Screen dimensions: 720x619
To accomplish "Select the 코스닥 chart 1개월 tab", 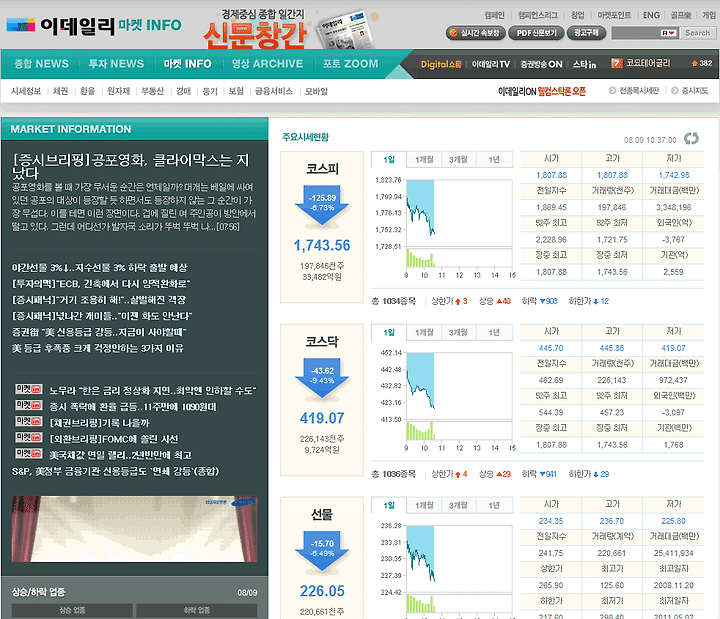I will [424, 332].
